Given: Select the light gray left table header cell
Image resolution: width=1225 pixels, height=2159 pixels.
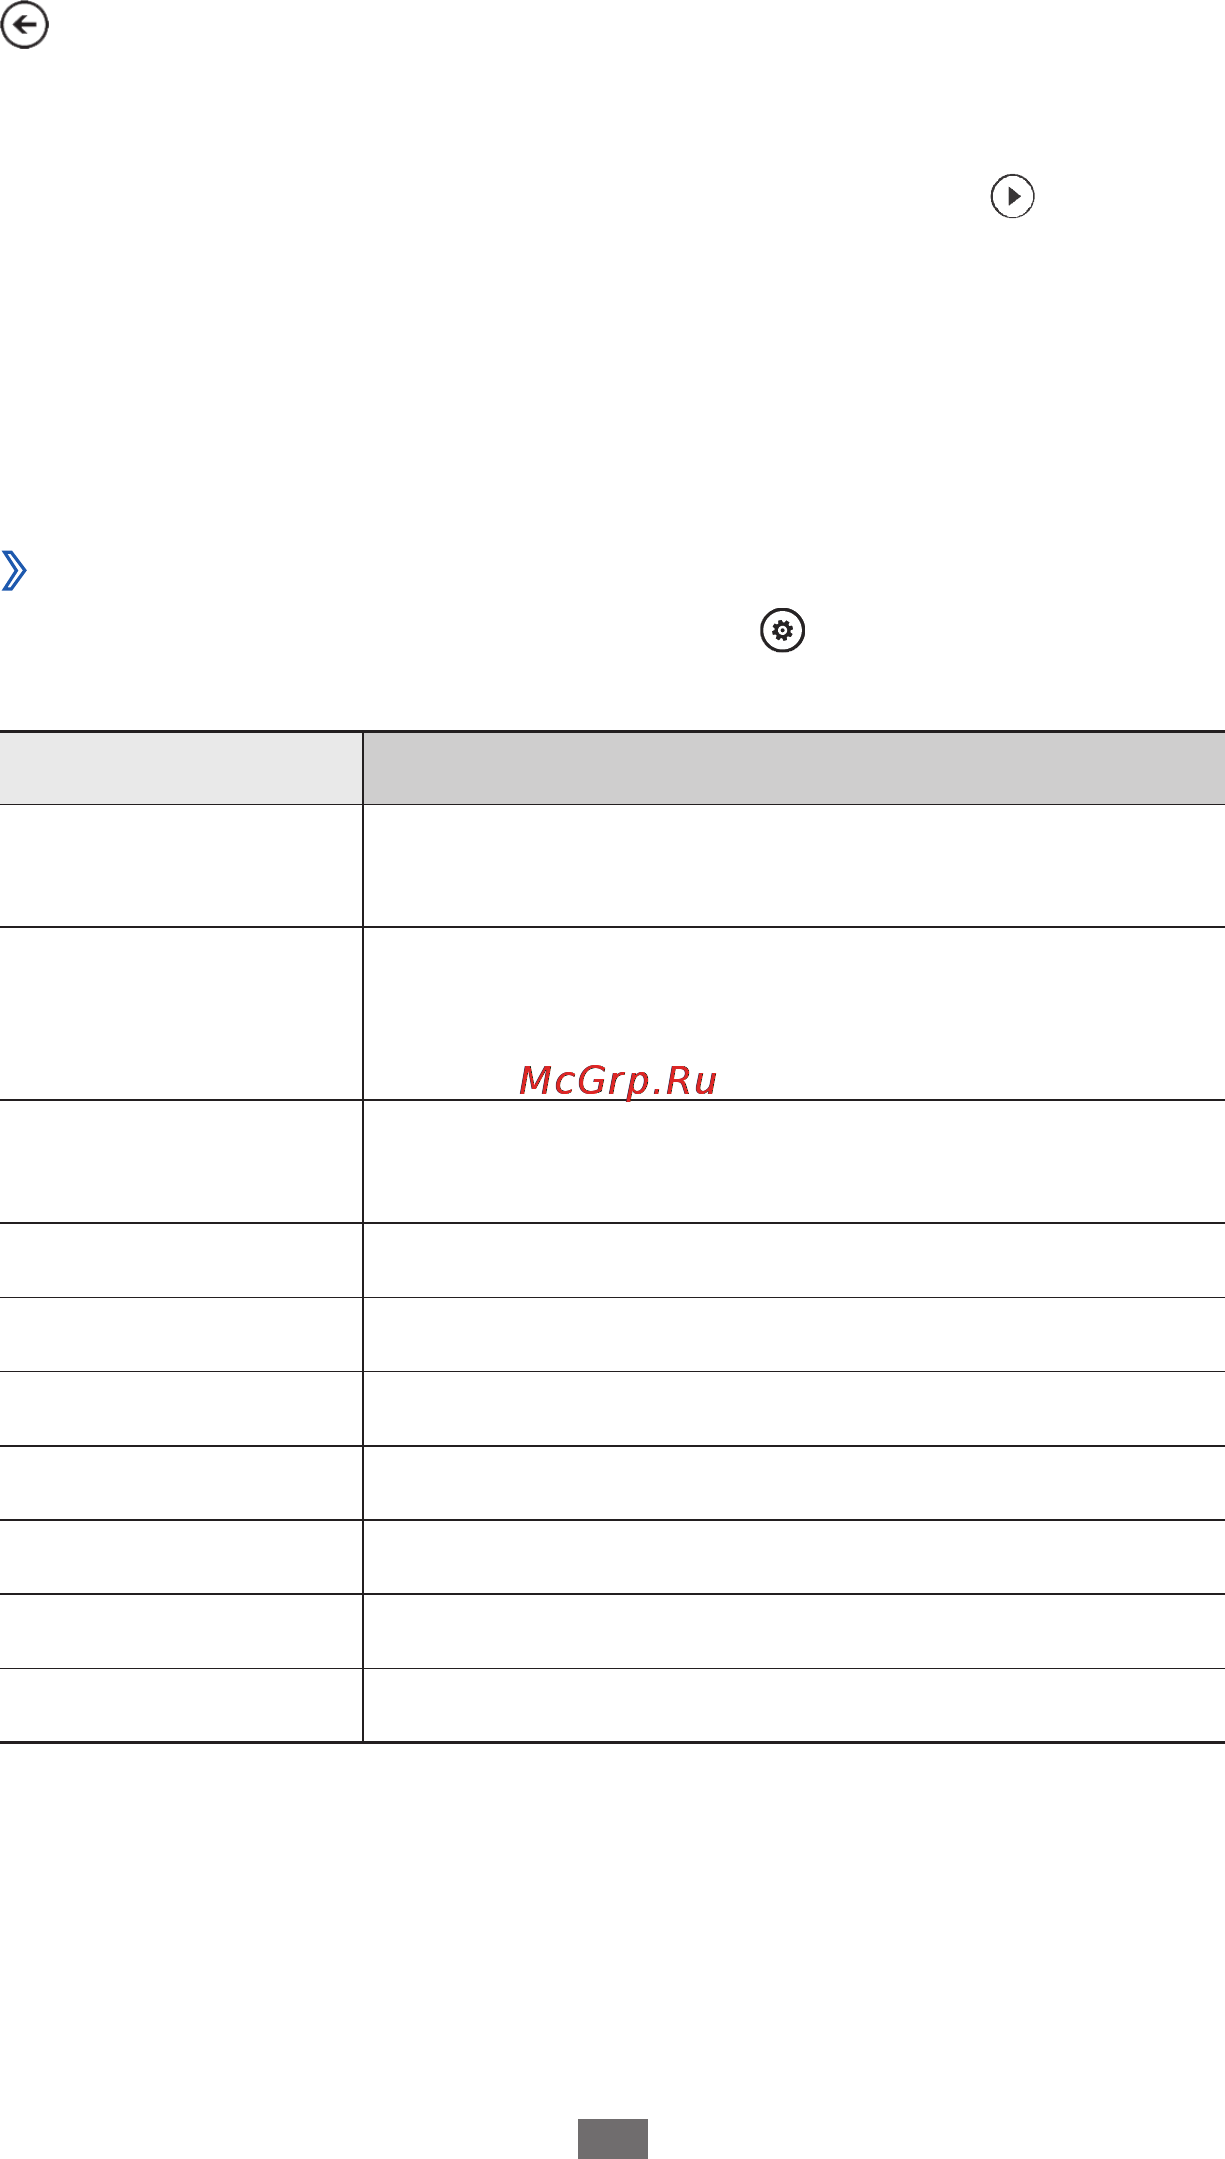Looking at the screenshot, I should [x=181, y=768].
